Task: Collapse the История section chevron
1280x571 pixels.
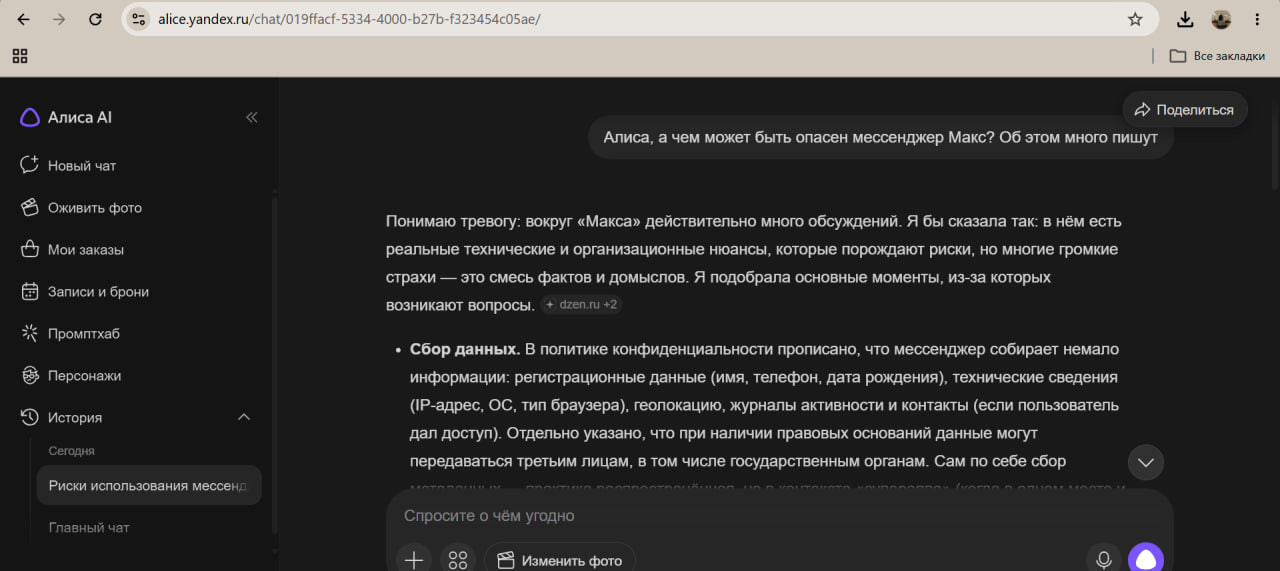Action: coord(243,417)
